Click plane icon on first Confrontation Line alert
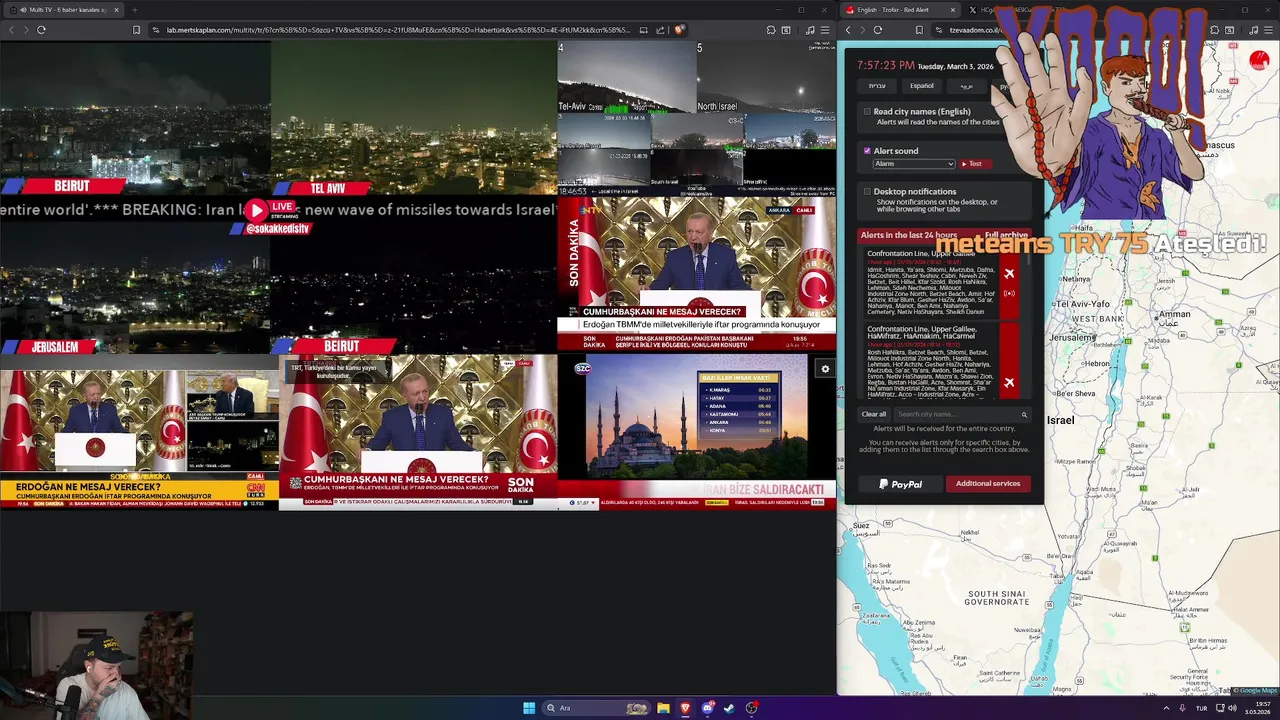 (x=1009, y=274)
